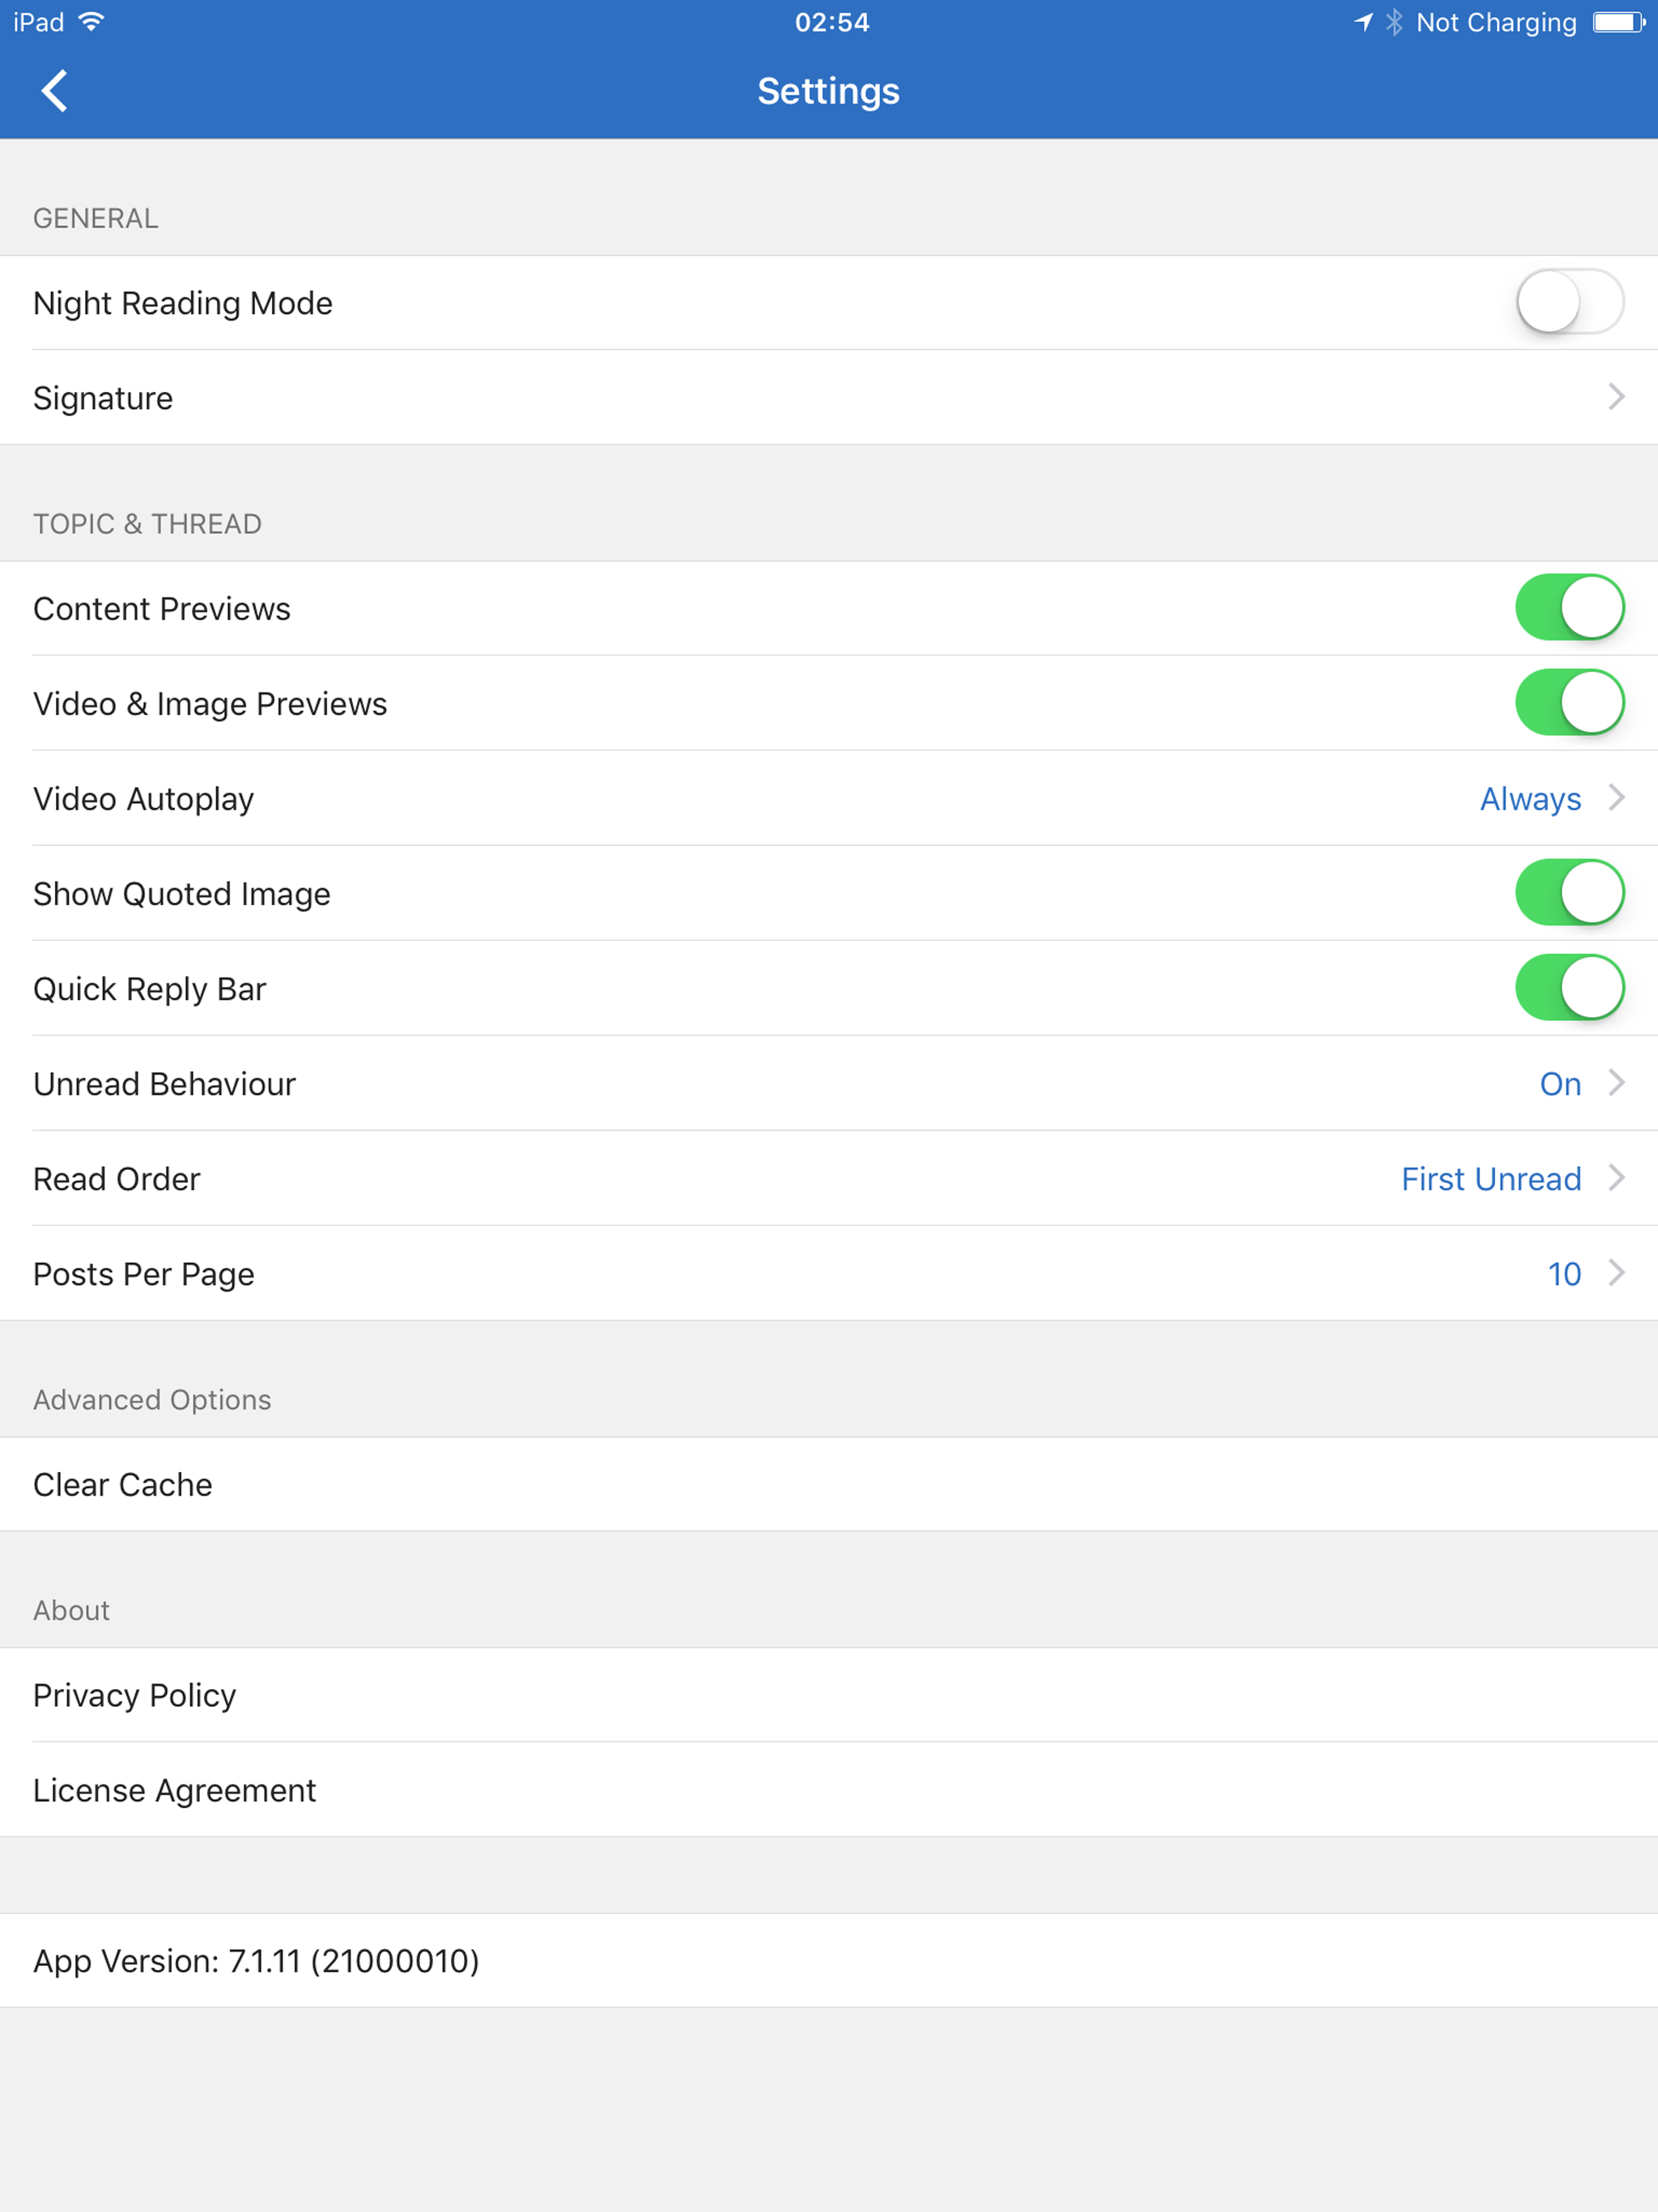Viewport: 1658px width, 2212px height.
Task: Tap the App Version row
Action: 829,1961
